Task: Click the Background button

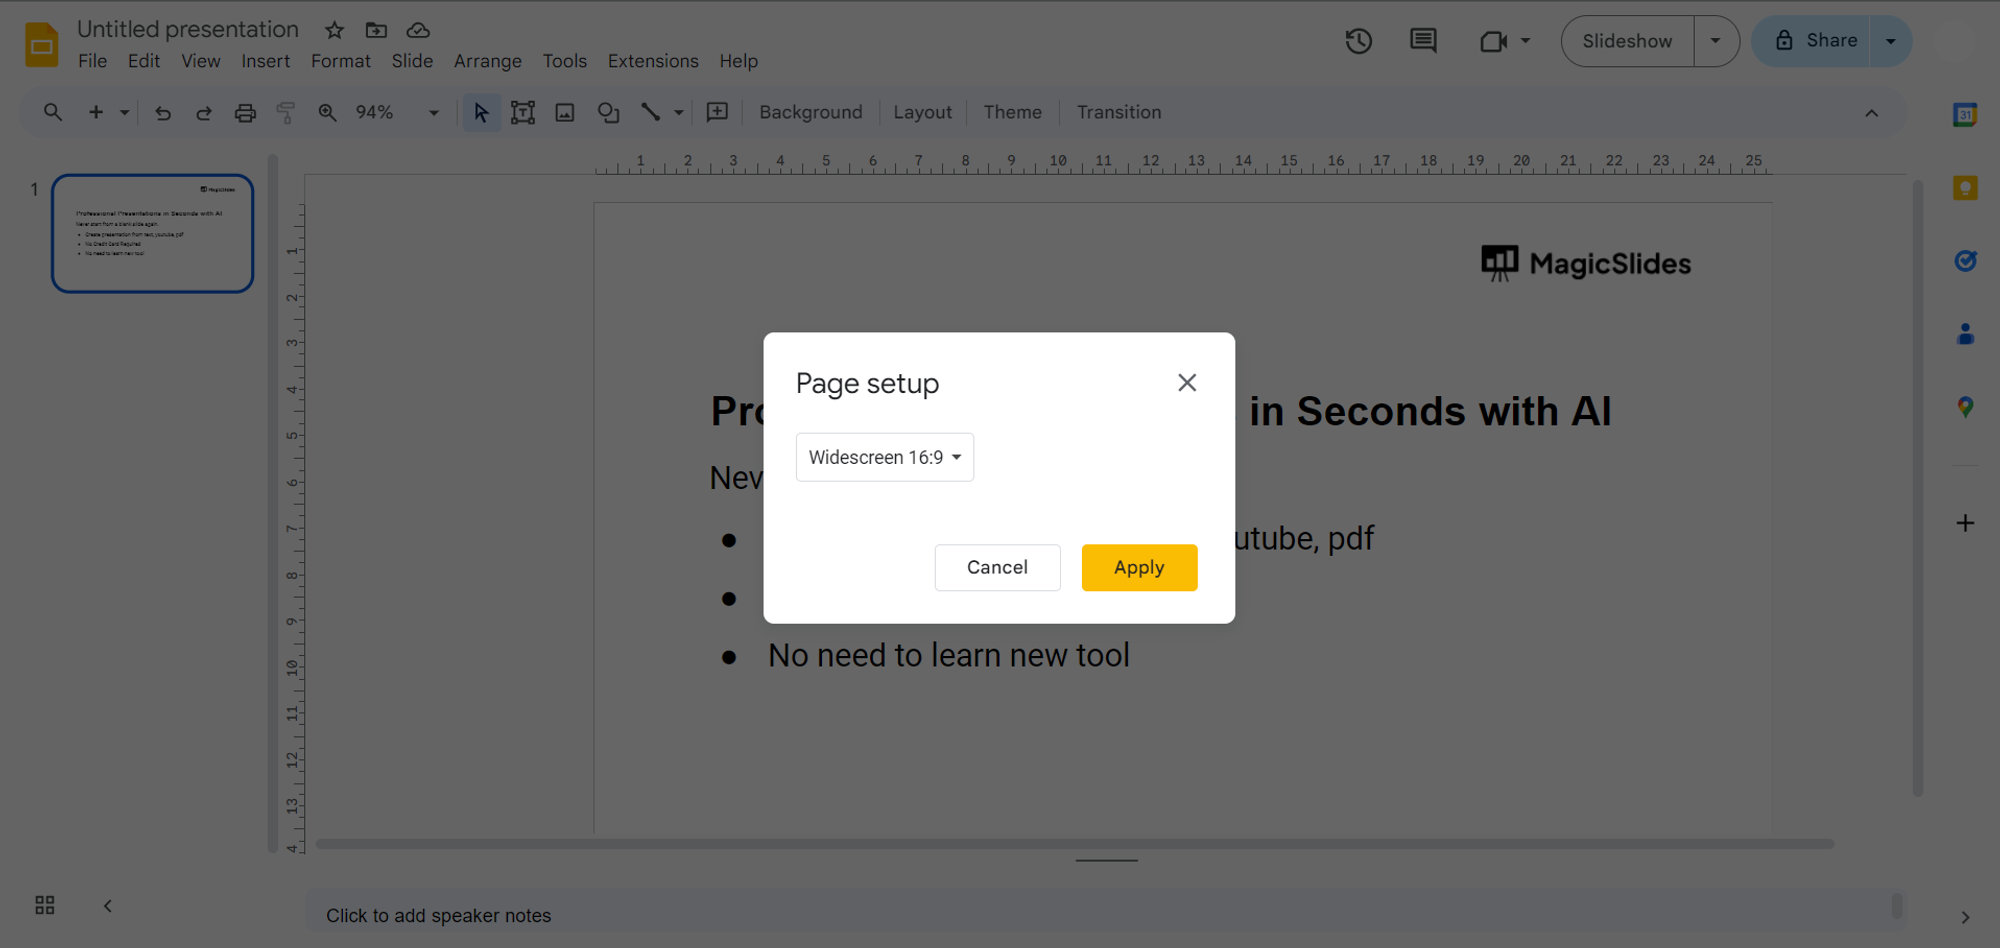Action: (810, 113)
